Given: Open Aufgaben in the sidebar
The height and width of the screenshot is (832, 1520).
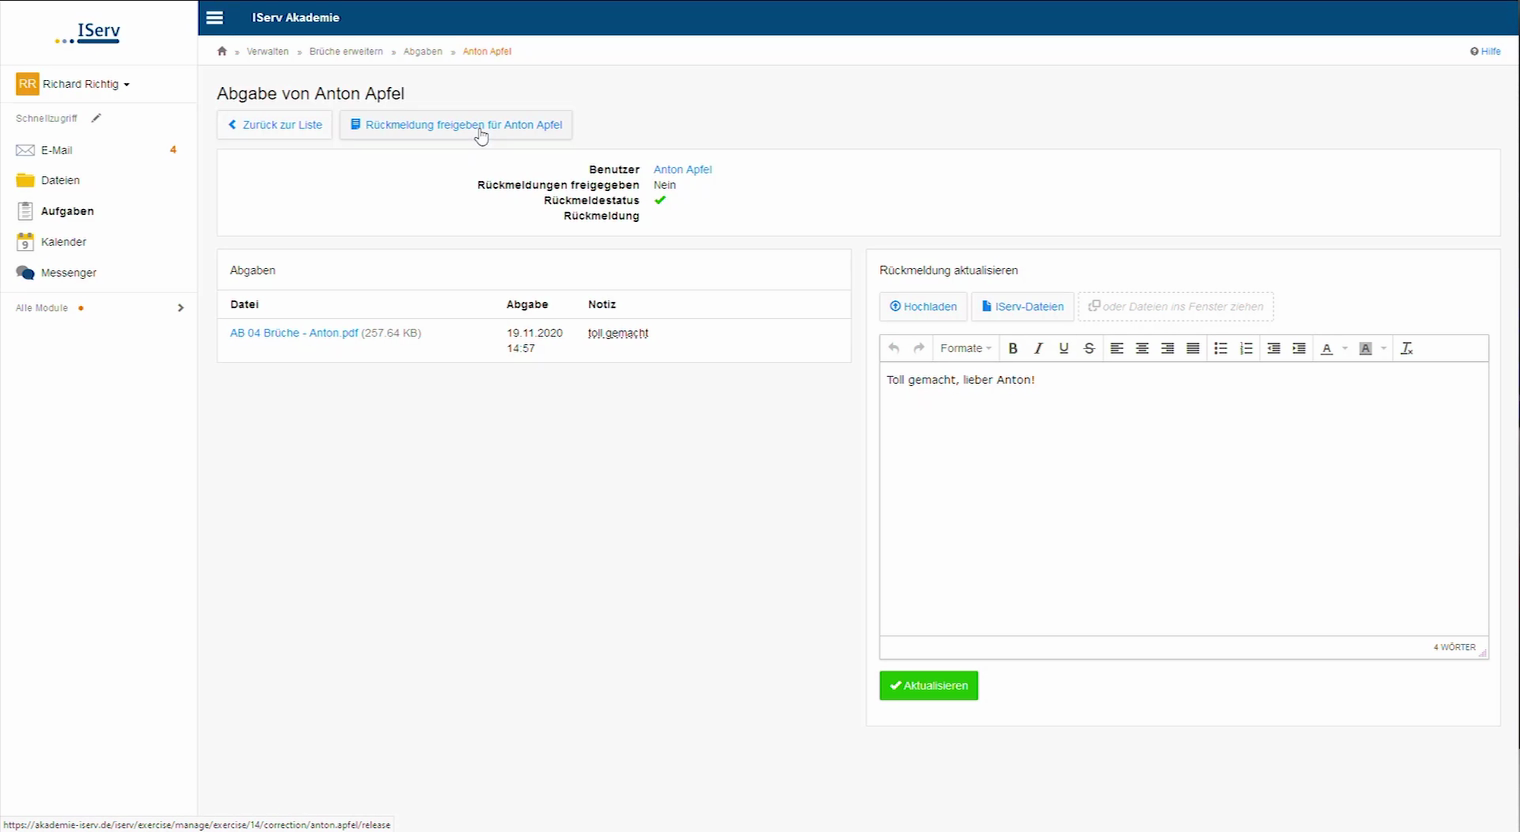Looking at the screenshot, I should click(x=67, y=211).
